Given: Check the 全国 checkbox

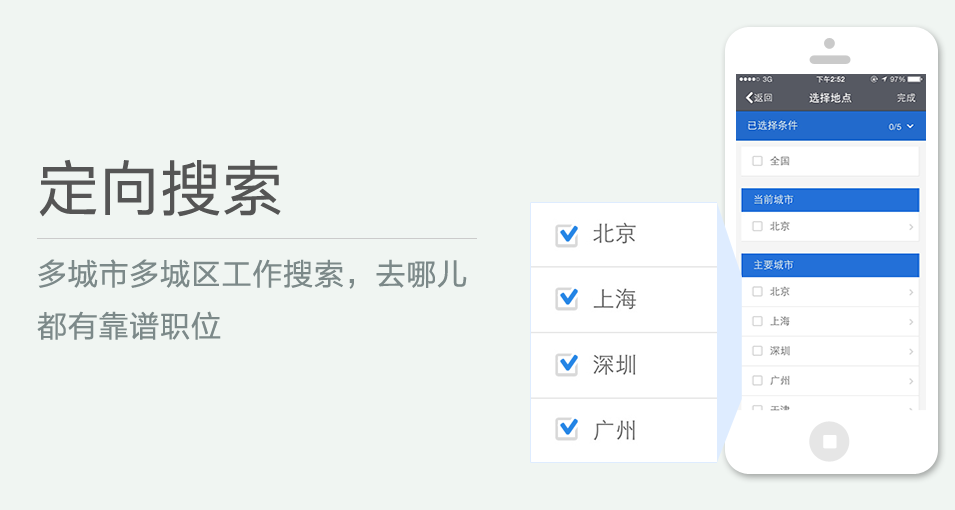Looking at the screenshot, I should 757,161.
